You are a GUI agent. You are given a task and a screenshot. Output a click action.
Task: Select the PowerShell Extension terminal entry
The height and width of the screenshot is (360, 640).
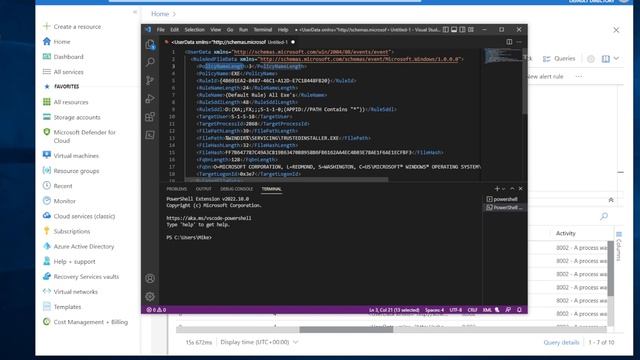click(504, 207)
